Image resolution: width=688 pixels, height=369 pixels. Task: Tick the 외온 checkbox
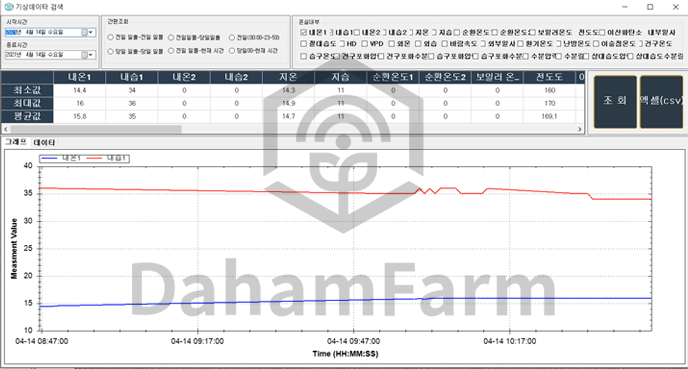391,44
